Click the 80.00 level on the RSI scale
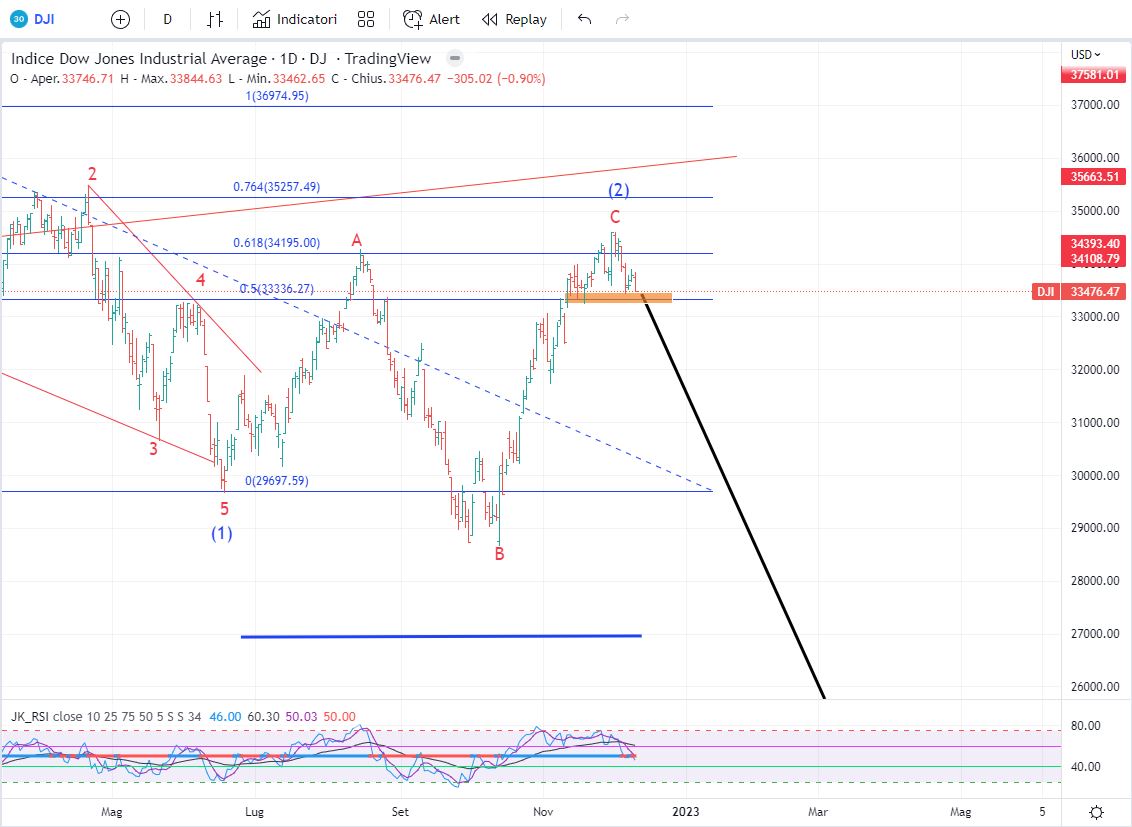This screenshot has width=1132, height=827. click(x=1085, y=726)
